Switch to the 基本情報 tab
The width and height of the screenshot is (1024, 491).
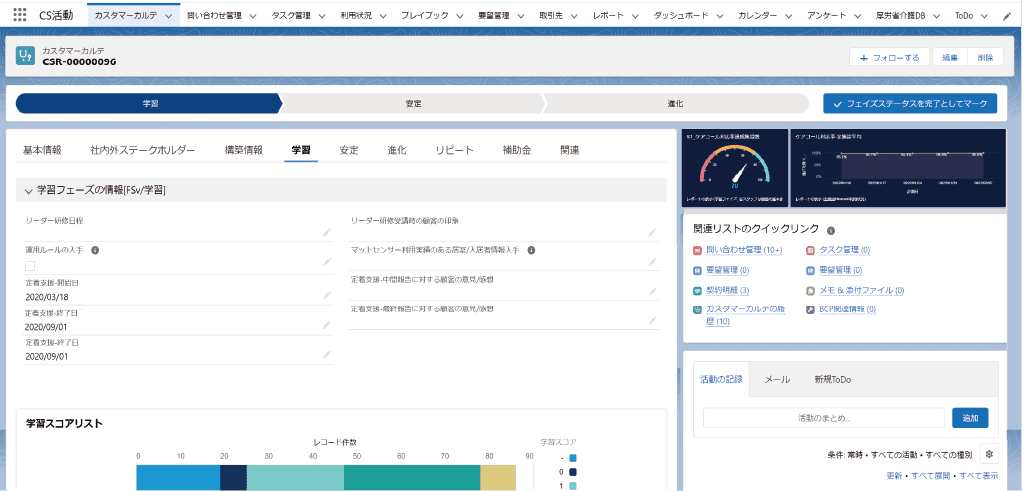pos(42,150)
